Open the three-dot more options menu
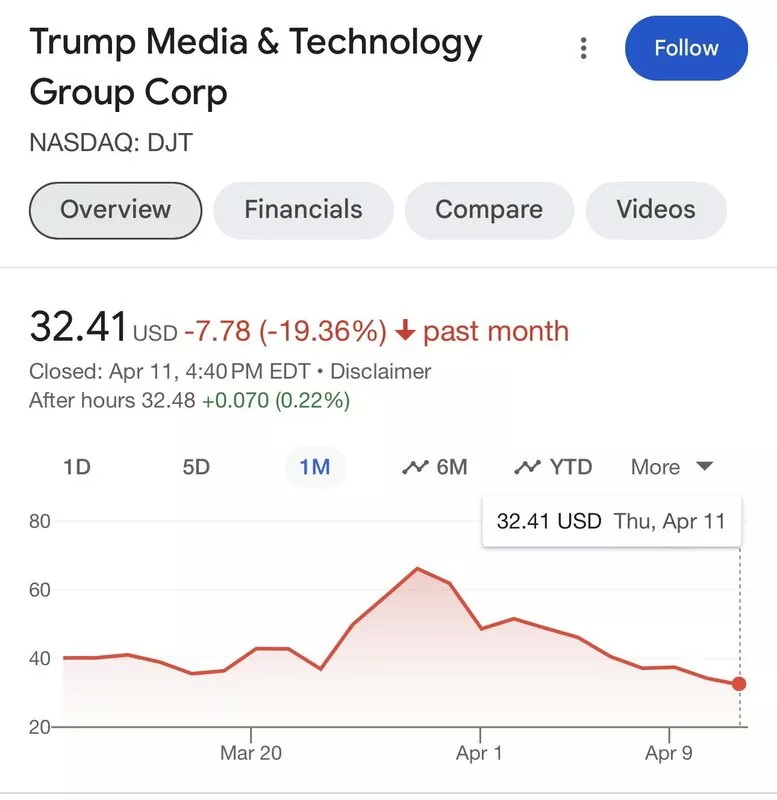This screenshot has height=800, width=777. point(584,48)
